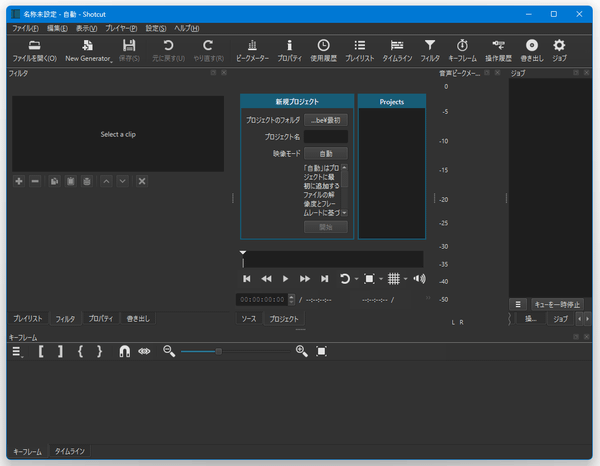Click the 保存 save toolbar icon
This screenshot has width=600, height=466.
point(129,51)
